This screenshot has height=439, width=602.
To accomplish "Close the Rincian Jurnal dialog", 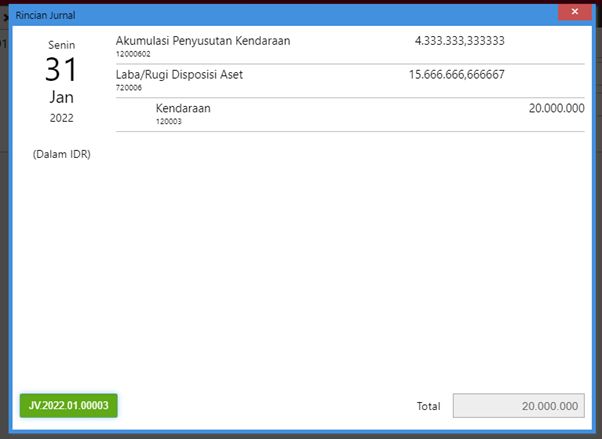I will (574, 13).
